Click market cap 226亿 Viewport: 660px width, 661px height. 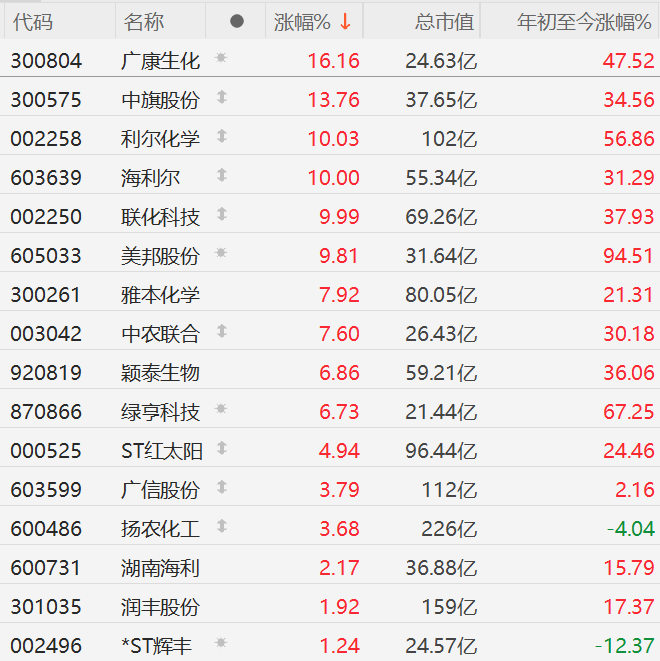coord(449,529)
